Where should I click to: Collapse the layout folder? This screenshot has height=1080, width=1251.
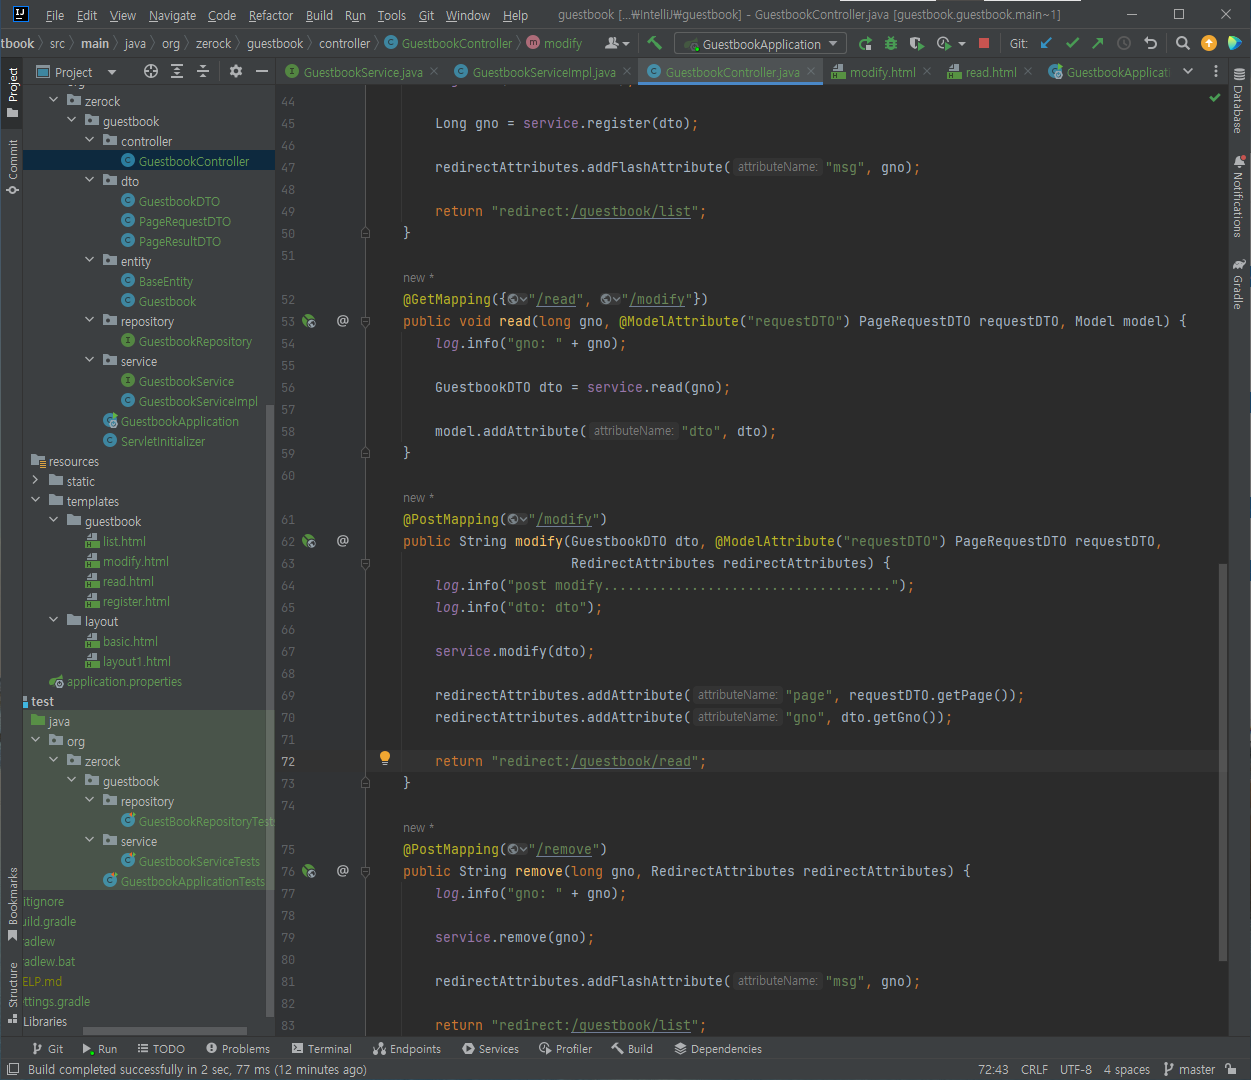pyautogui.click(x=53, y=621)
